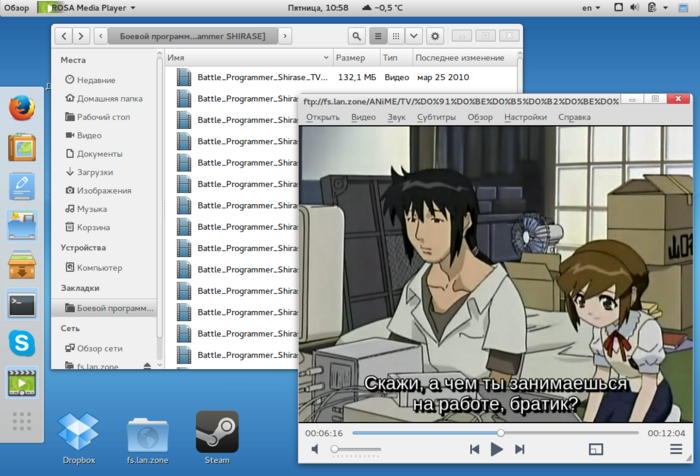
Task: Open keyboard layout en dropdown
Action: pyautogui.click(x=591, y=8)
